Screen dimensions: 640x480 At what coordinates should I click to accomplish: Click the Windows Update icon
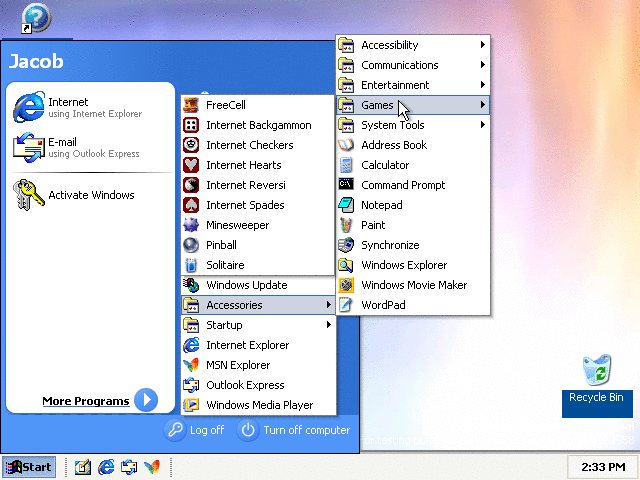point(191,285)
